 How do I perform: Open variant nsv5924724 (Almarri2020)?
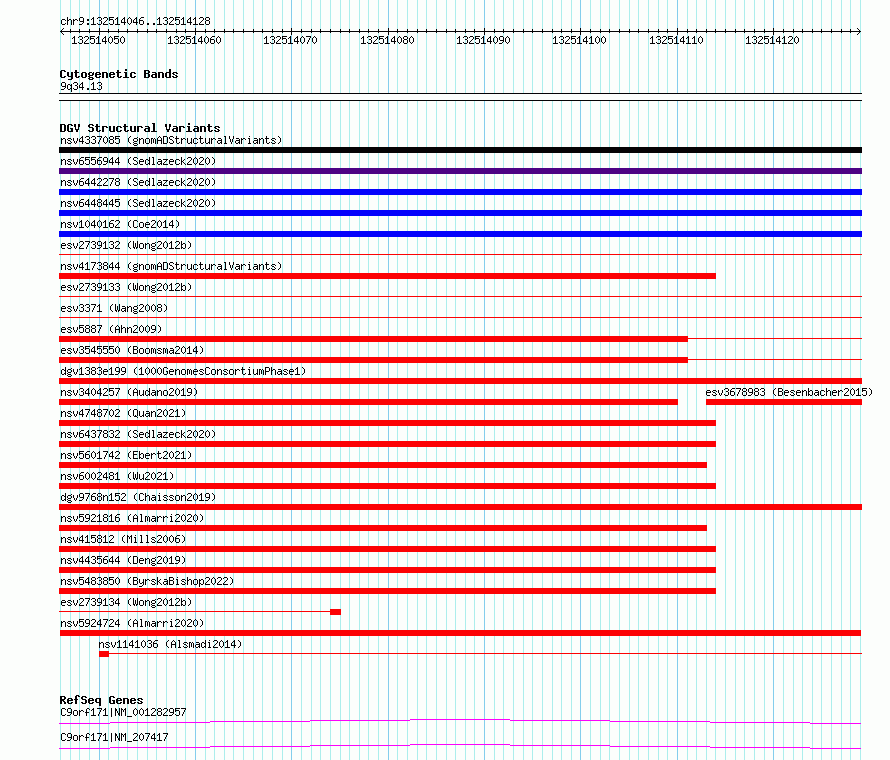click(x=132, y=623)
